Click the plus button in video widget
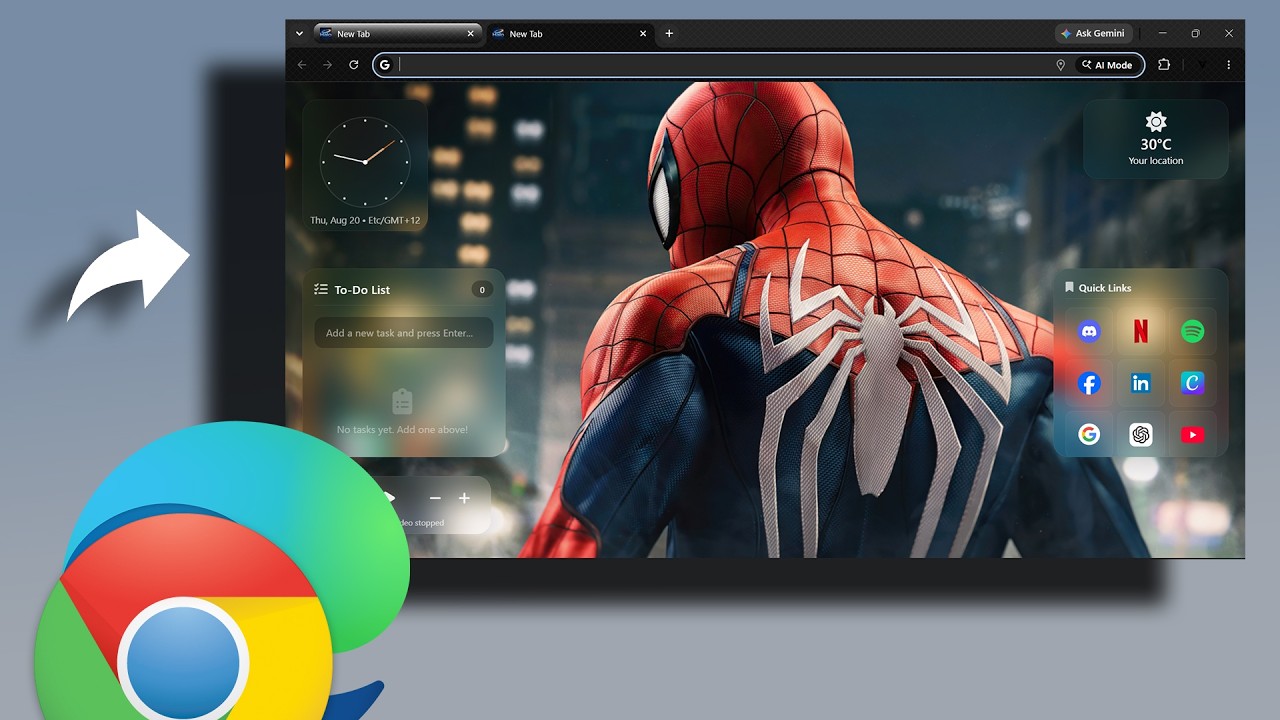This screenshot has width=1280, height=720. click(x=464, y=498)
